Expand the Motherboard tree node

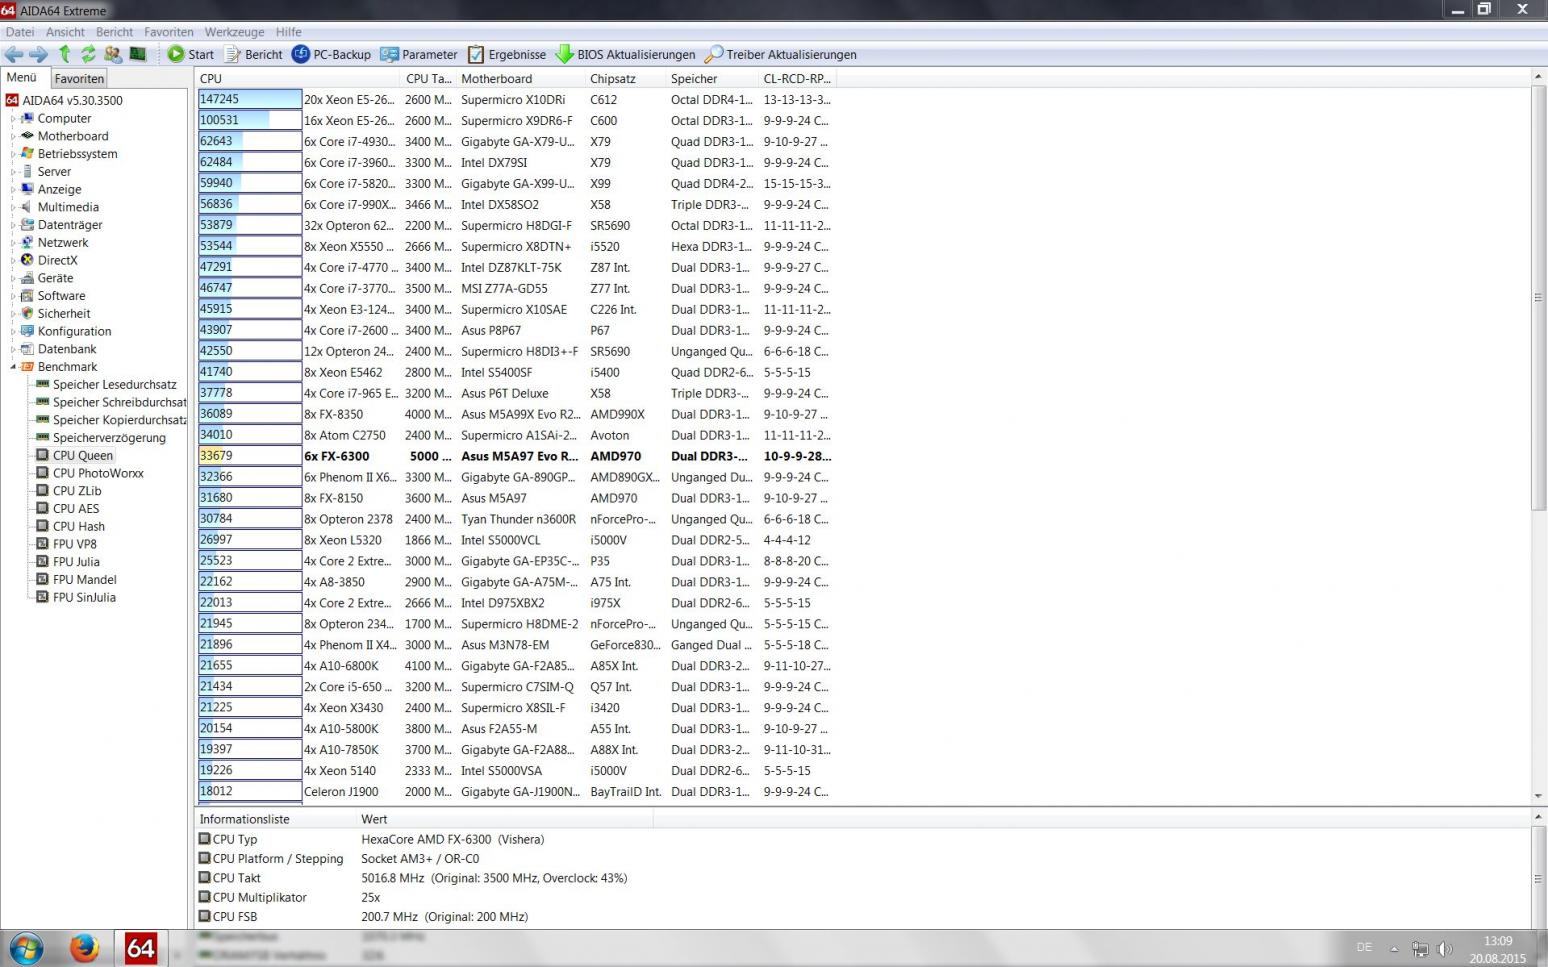13,136
